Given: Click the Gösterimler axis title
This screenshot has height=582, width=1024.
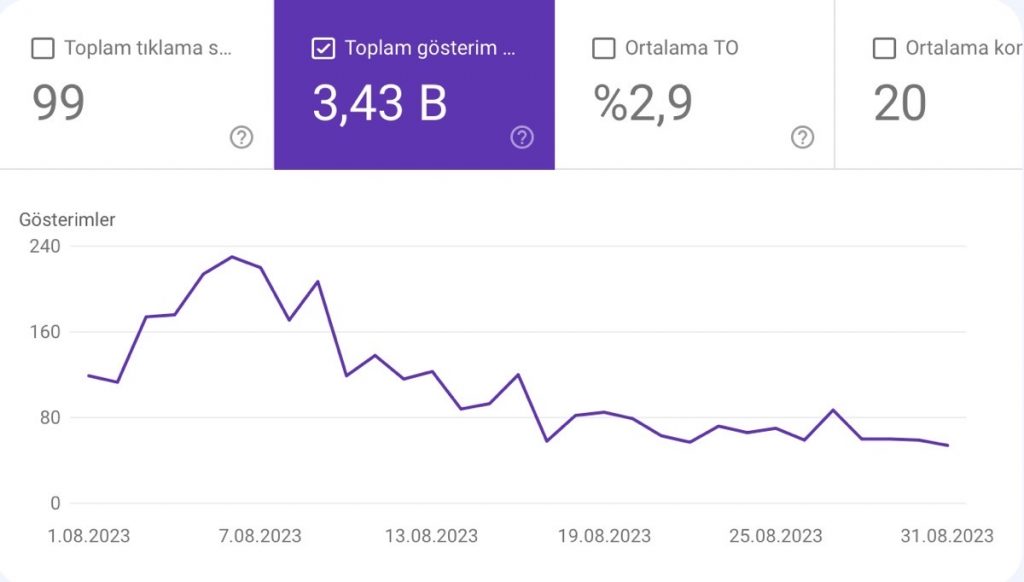Looking at the screenshot, I should tap(67, 220).
